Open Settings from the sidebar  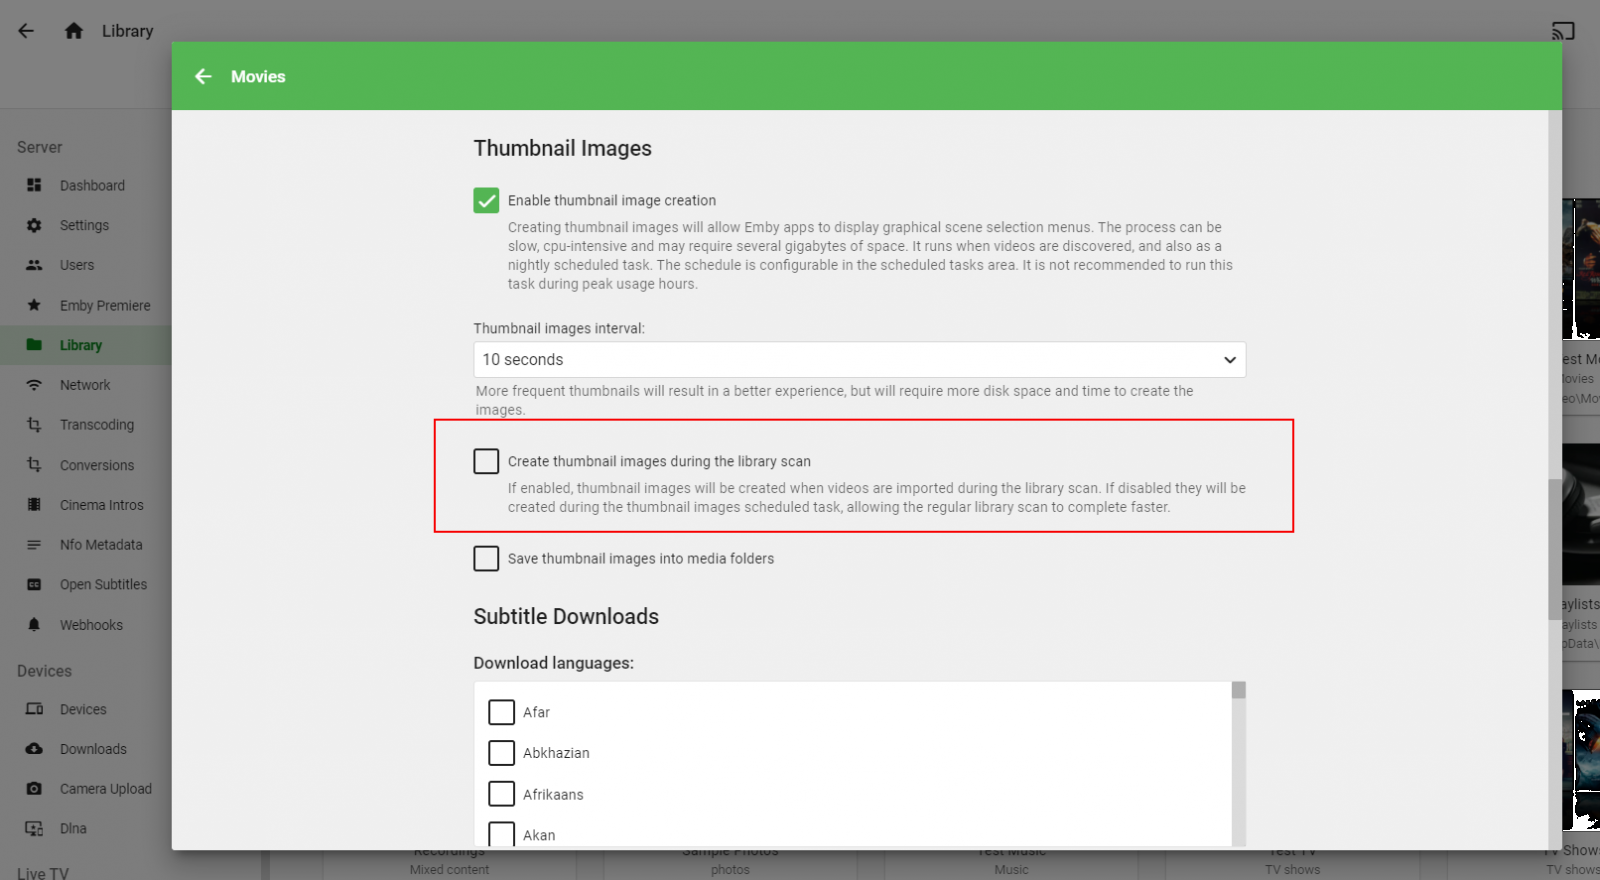[84, 225]
